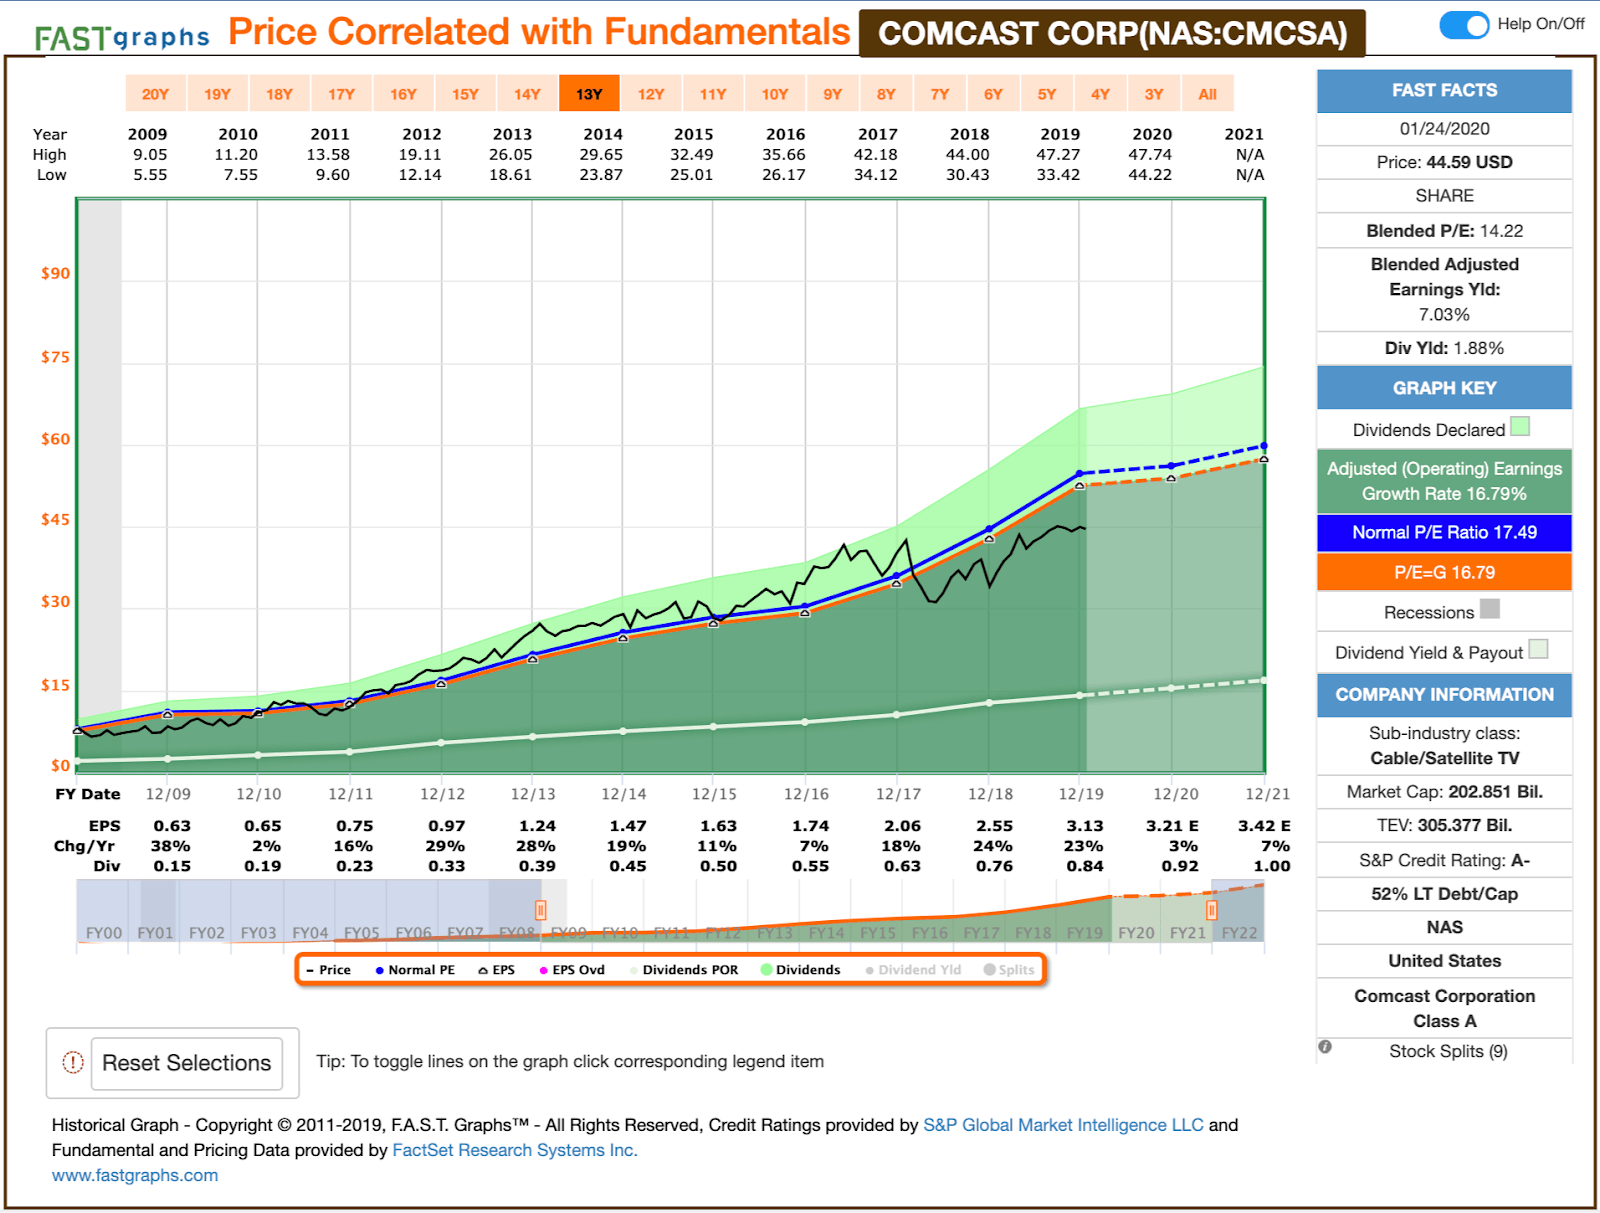Select the All time range tab
Screen dimensions: 1600x1213
pyautogui.click(x=1207, y=94)
